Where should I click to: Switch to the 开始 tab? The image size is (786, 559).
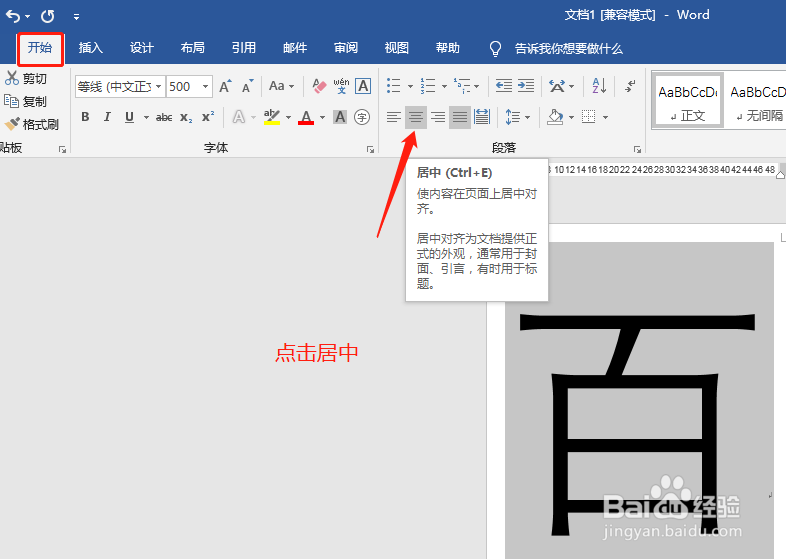coord(40,48)
